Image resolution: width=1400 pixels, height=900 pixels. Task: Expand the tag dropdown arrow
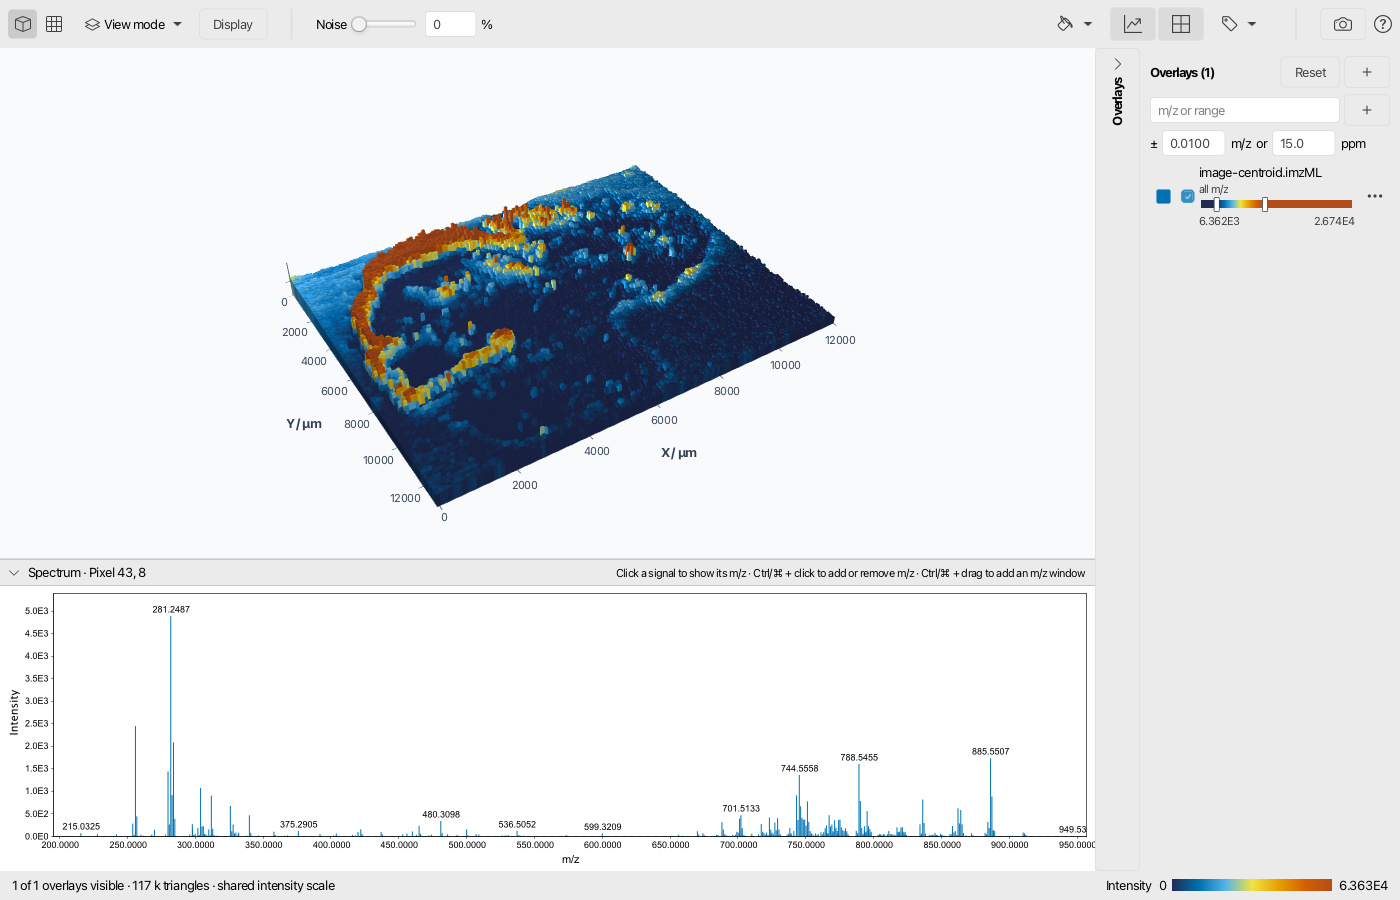click(1252, 24)
